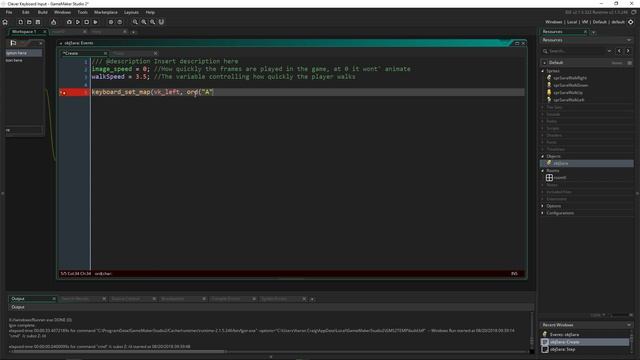The image size is (640, 360).
Task: Collapse the Default view header
Action: click(544, 63)
